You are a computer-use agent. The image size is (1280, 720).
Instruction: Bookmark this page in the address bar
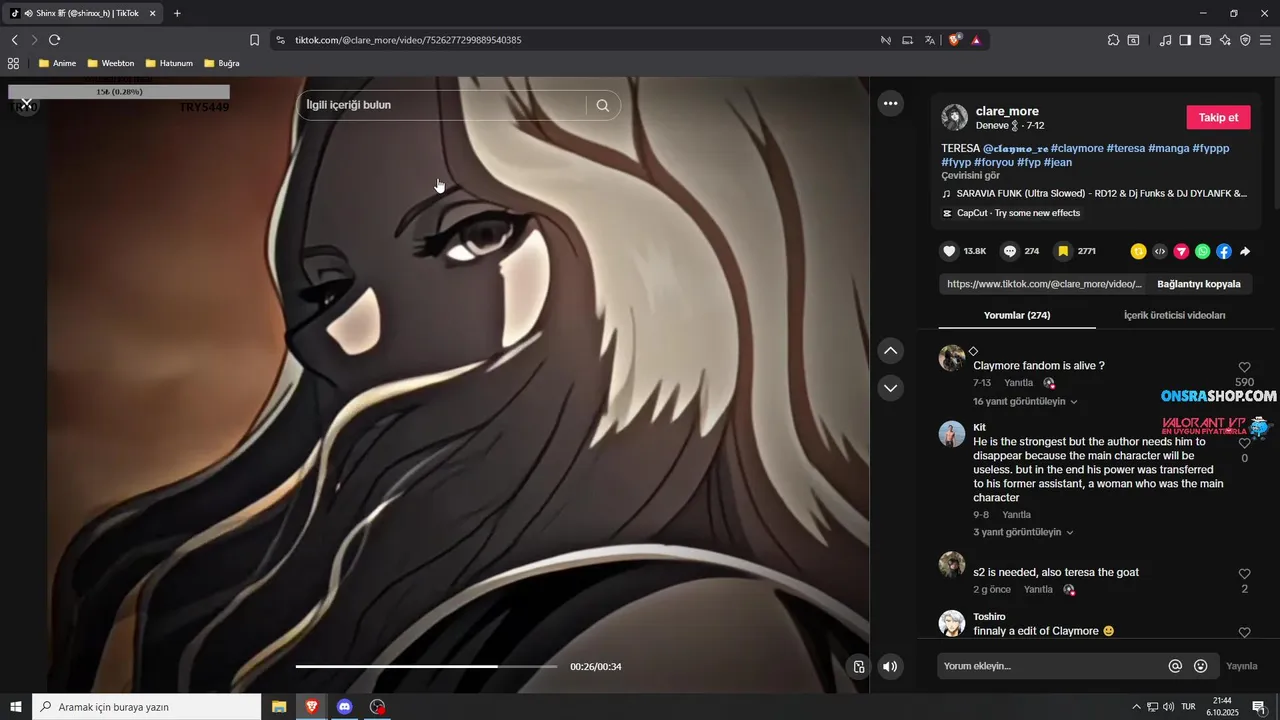tap(254, 40)
